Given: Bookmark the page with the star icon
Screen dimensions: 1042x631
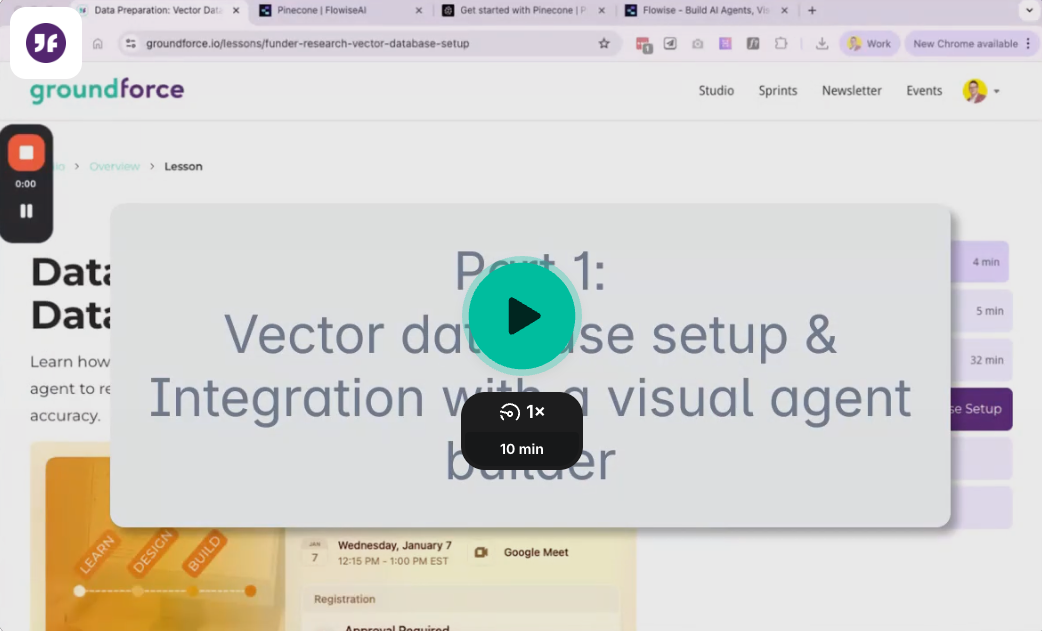Looking at the screenshot, I should pos(603,43).
